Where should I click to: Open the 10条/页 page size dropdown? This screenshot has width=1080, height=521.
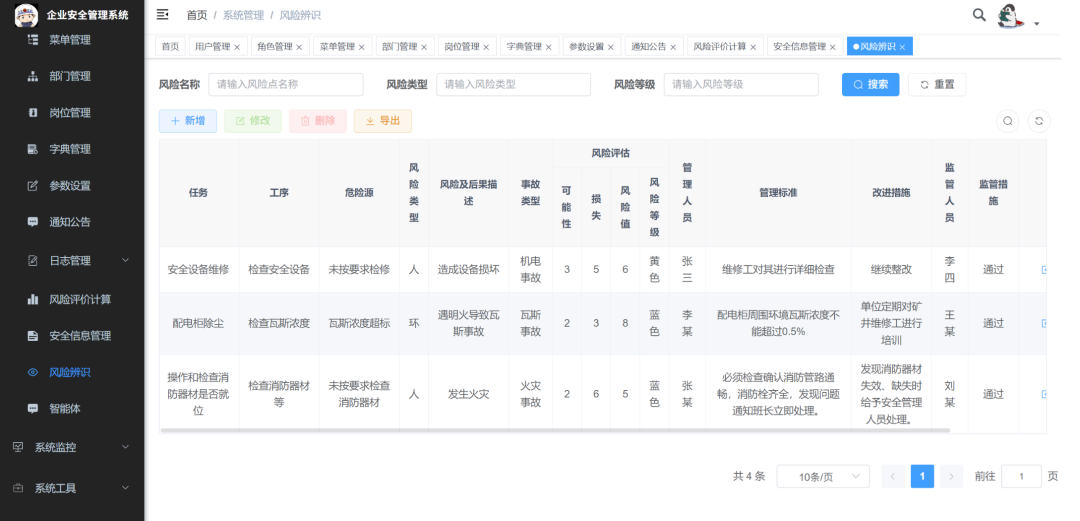point(823,476)
